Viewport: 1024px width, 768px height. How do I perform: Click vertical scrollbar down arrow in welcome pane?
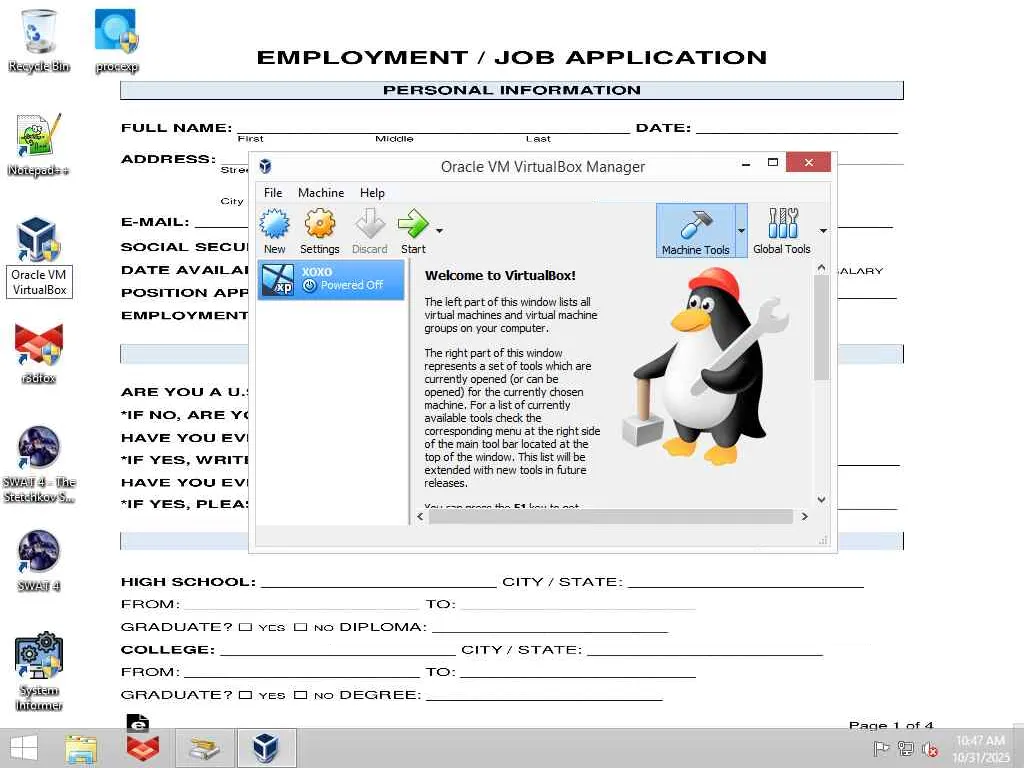[x=822, y=499]
